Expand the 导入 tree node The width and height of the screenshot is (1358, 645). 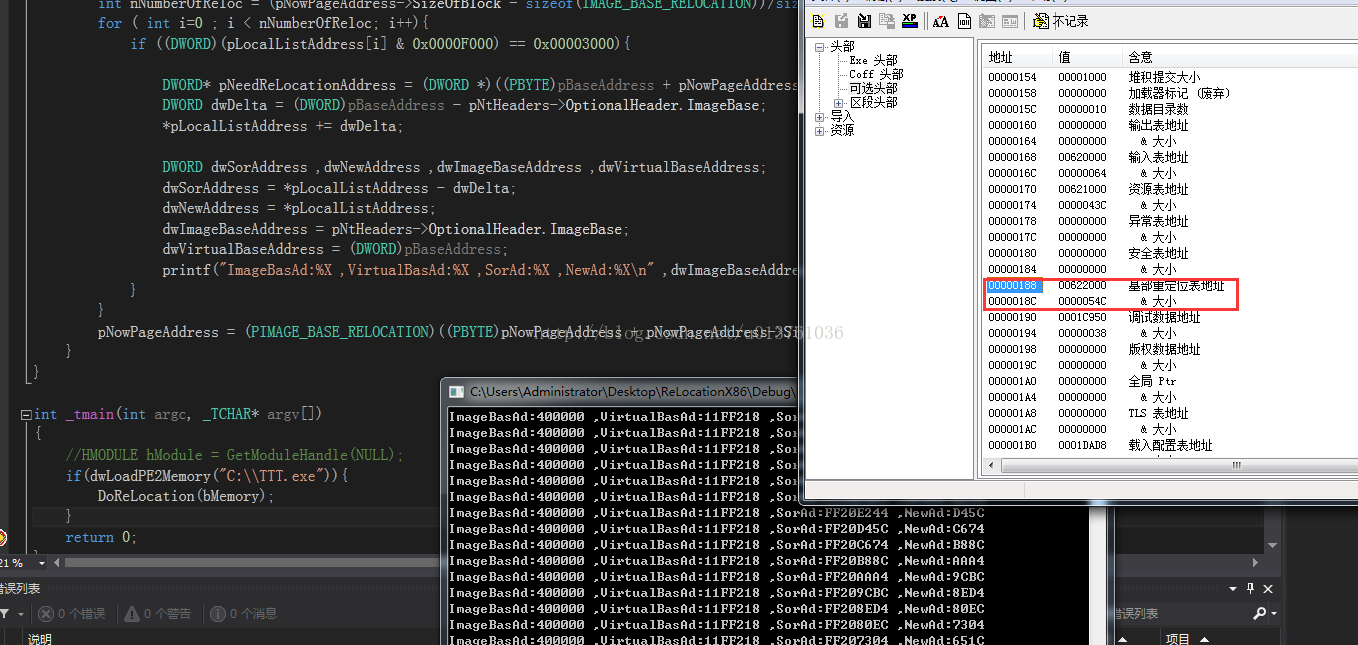(x=821, y=116)
